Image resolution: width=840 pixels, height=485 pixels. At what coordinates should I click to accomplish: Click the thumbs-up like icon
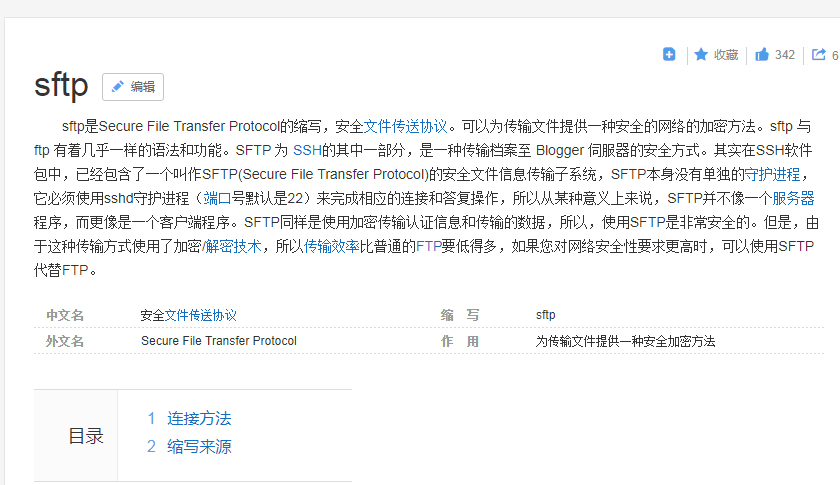762,54
